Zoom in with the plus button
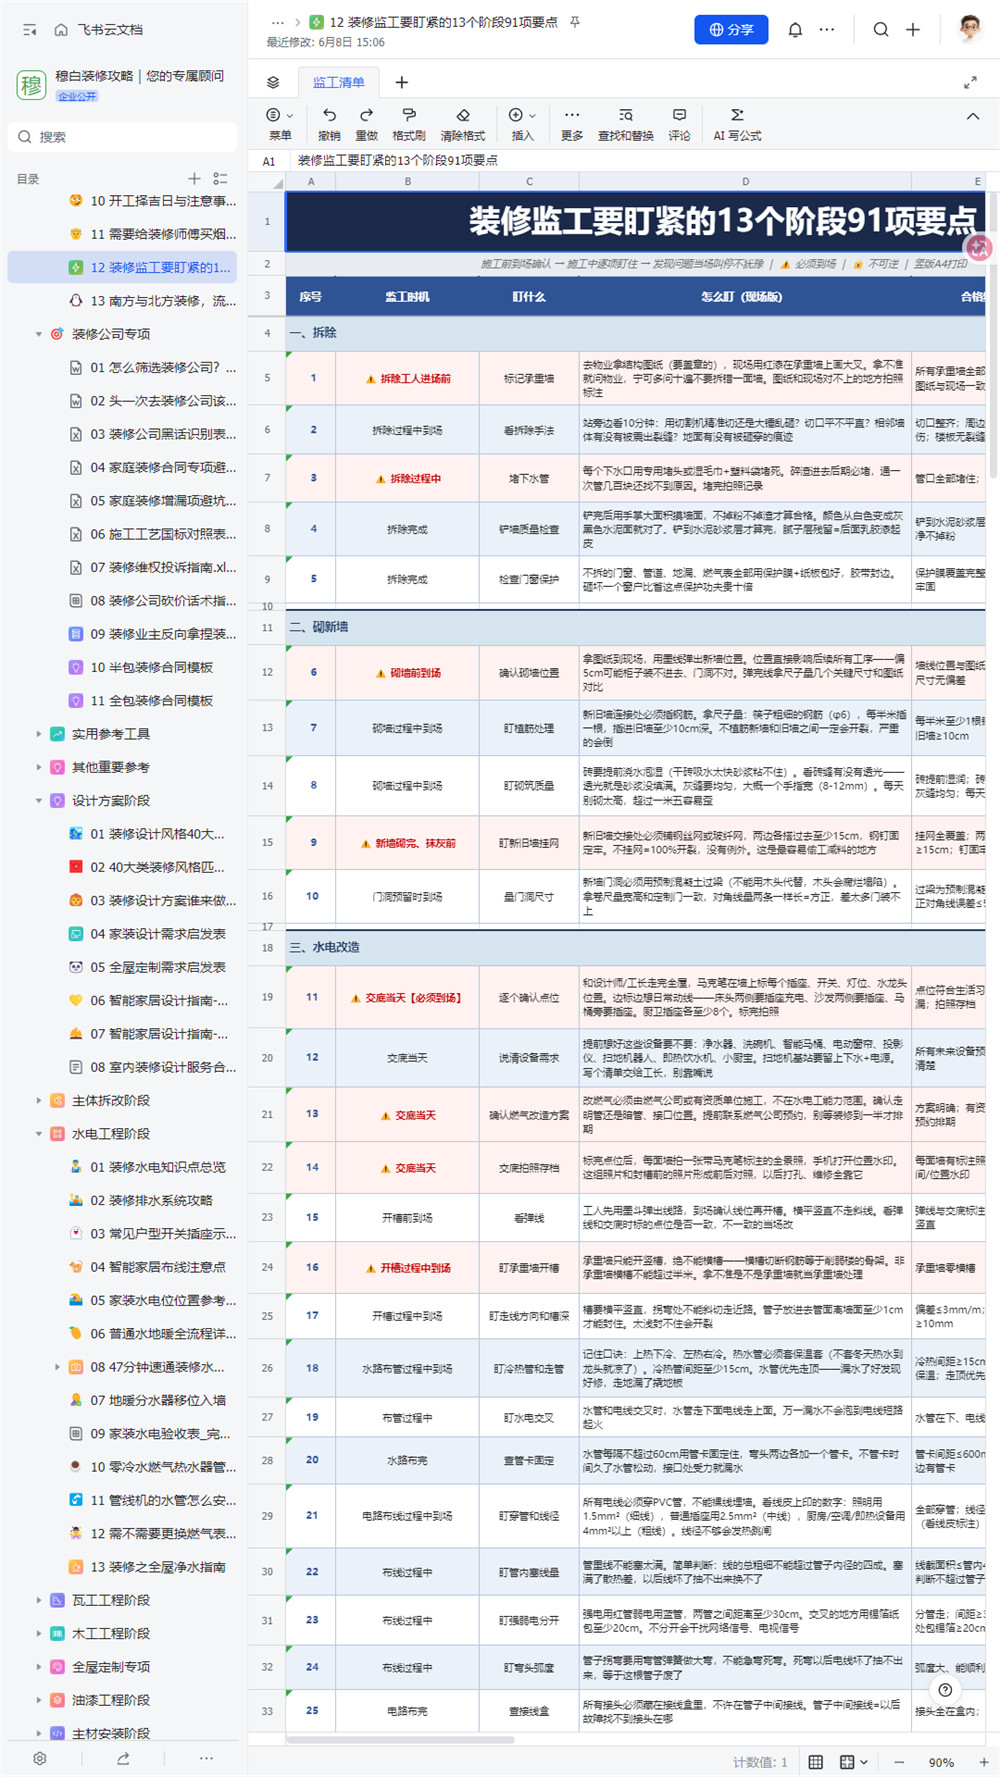 pyautogui.click(x=984, y=1762)
